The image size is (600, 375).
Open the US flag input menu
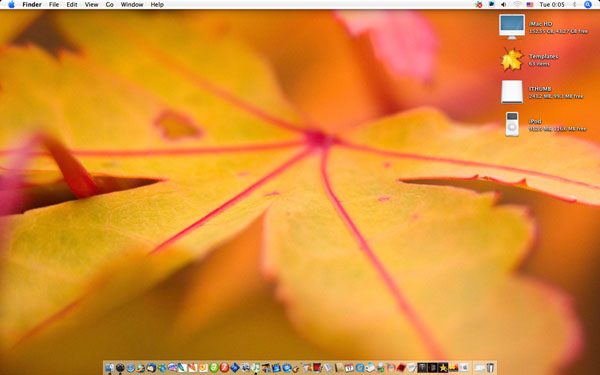pyautogui.click(x=530, y=5)
